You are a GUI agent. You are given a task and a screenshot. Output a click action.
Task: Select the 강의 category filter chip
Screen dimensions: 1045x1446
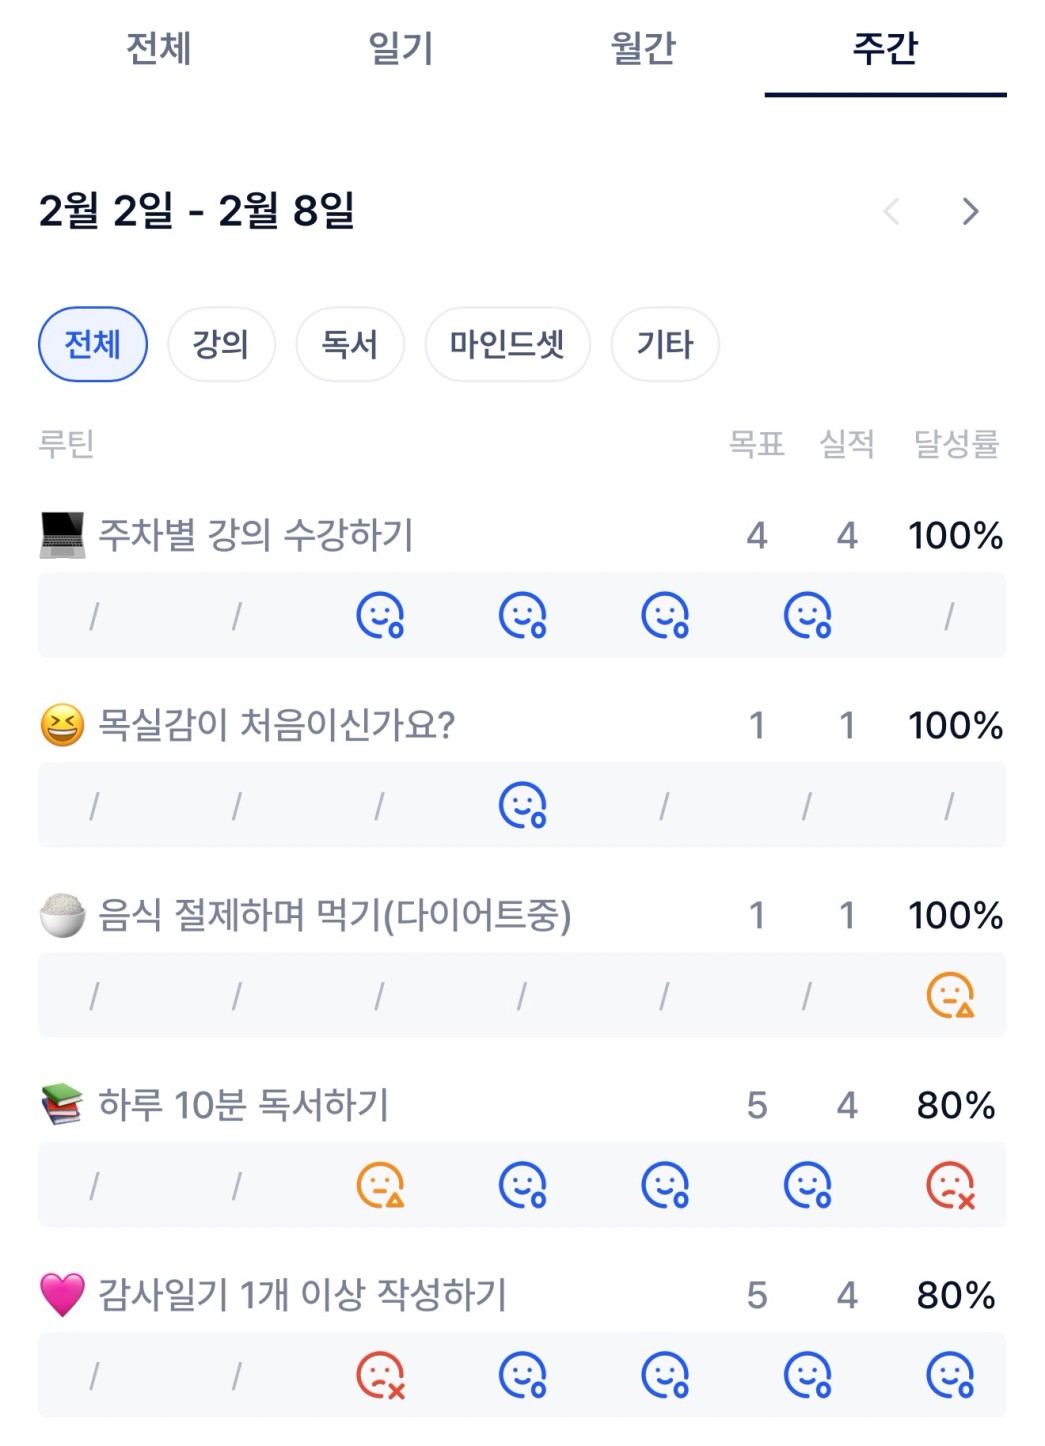[x=220, y=344]
